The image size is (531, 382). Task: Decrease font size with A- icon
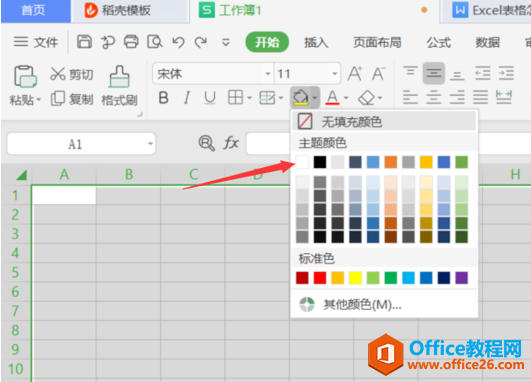coord(378,73)
